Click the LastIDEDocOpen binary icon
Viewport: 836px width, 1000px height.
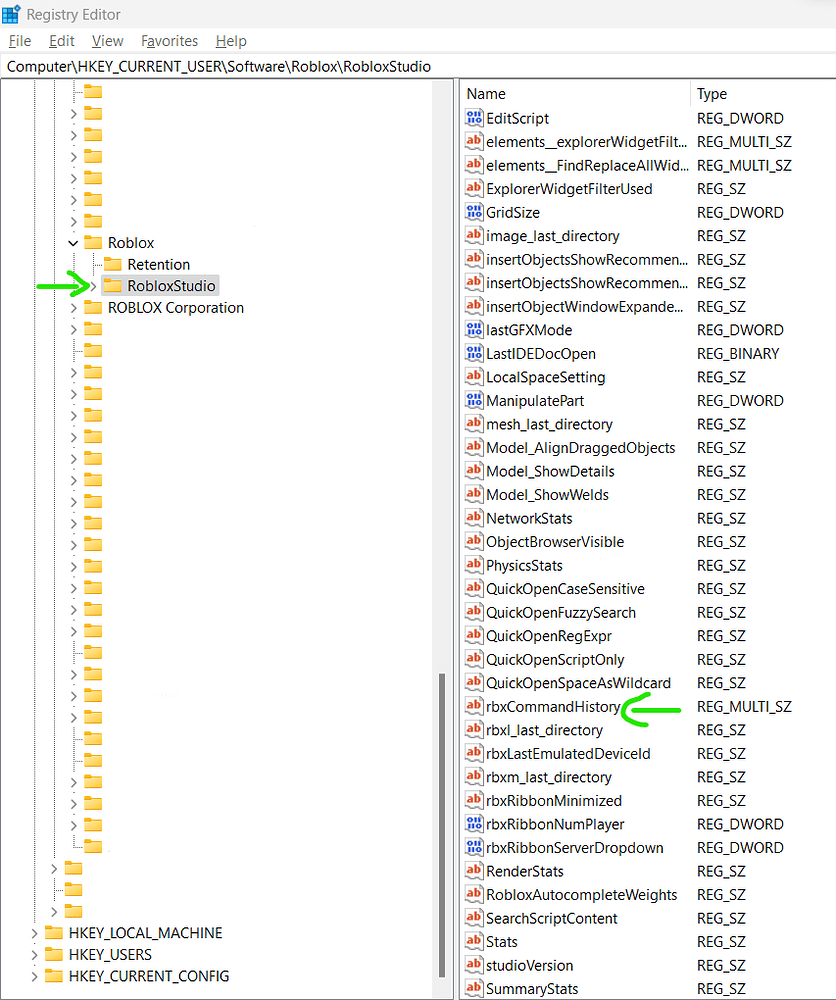[474, 353]
